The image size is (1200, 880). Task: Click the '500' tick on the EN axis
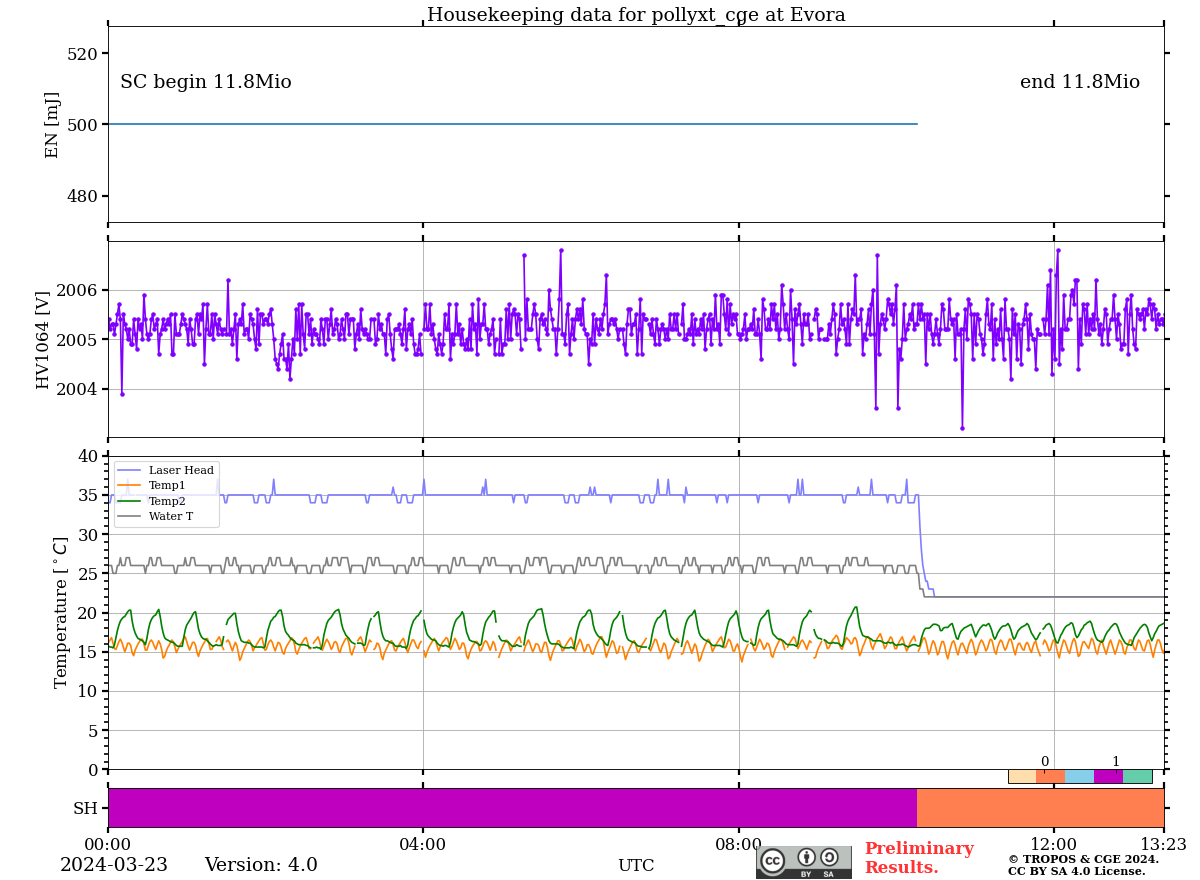83,125
